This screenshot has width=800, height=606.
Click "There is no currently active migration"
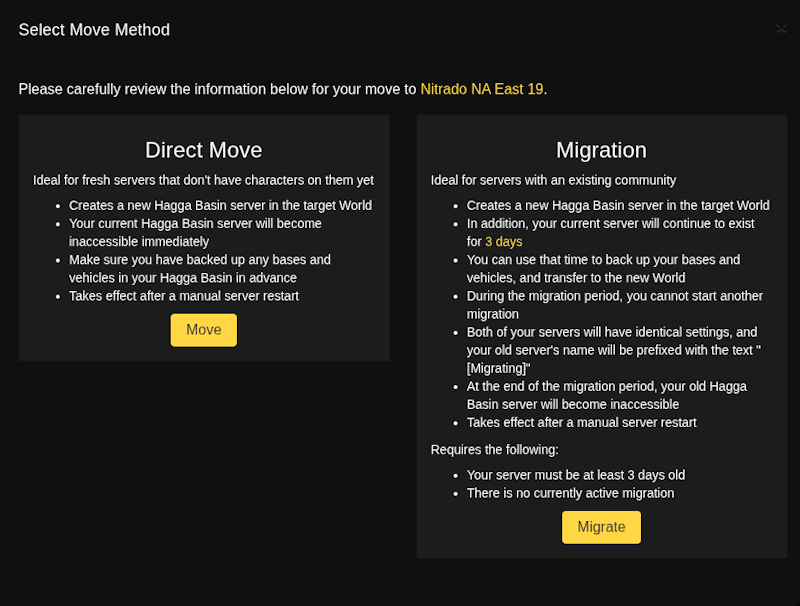coord(570,493)
